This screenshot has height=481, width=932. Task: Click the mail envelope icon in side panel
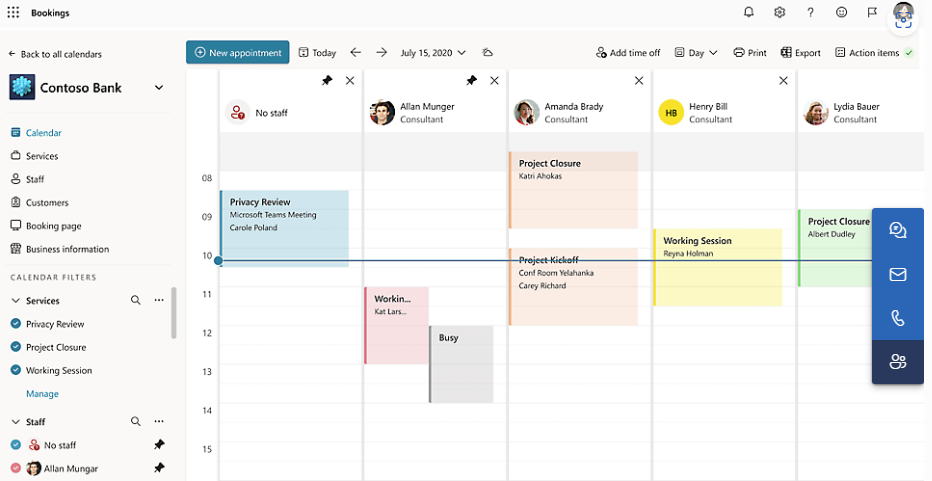point(897,274)
